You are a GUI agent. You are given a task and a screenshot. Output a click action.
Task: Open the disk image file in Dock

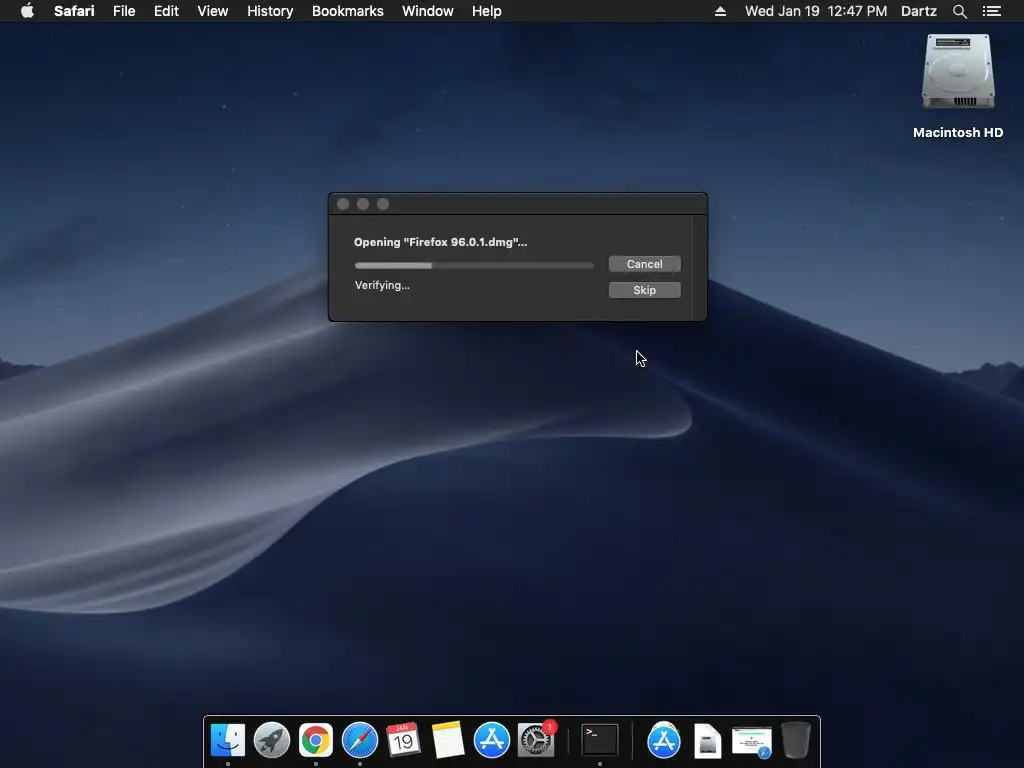pos(707,741)
